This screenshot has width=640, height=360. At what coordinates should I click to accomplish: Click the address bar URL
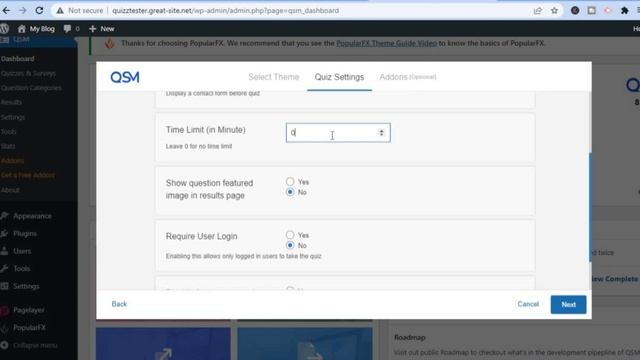[x=225, y=11]
